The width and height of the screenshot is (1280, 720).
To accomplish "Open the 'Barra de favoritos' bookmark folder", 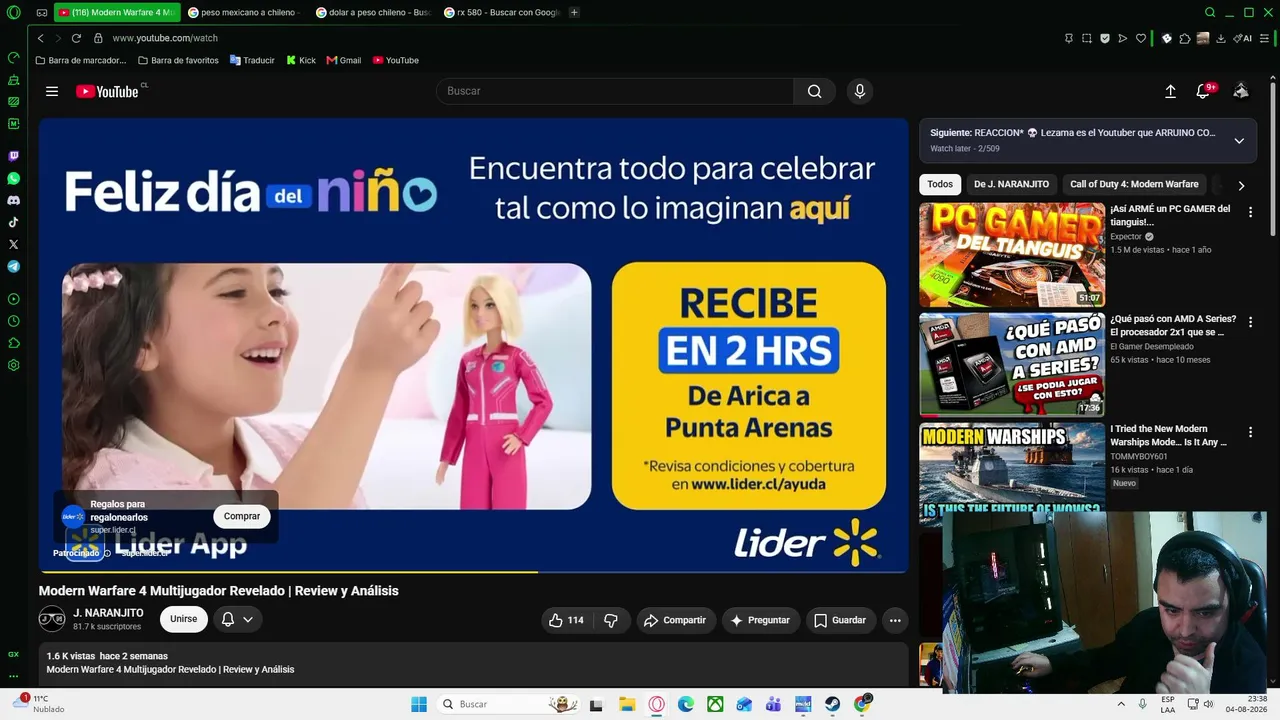I will click(x=178, y=60).
